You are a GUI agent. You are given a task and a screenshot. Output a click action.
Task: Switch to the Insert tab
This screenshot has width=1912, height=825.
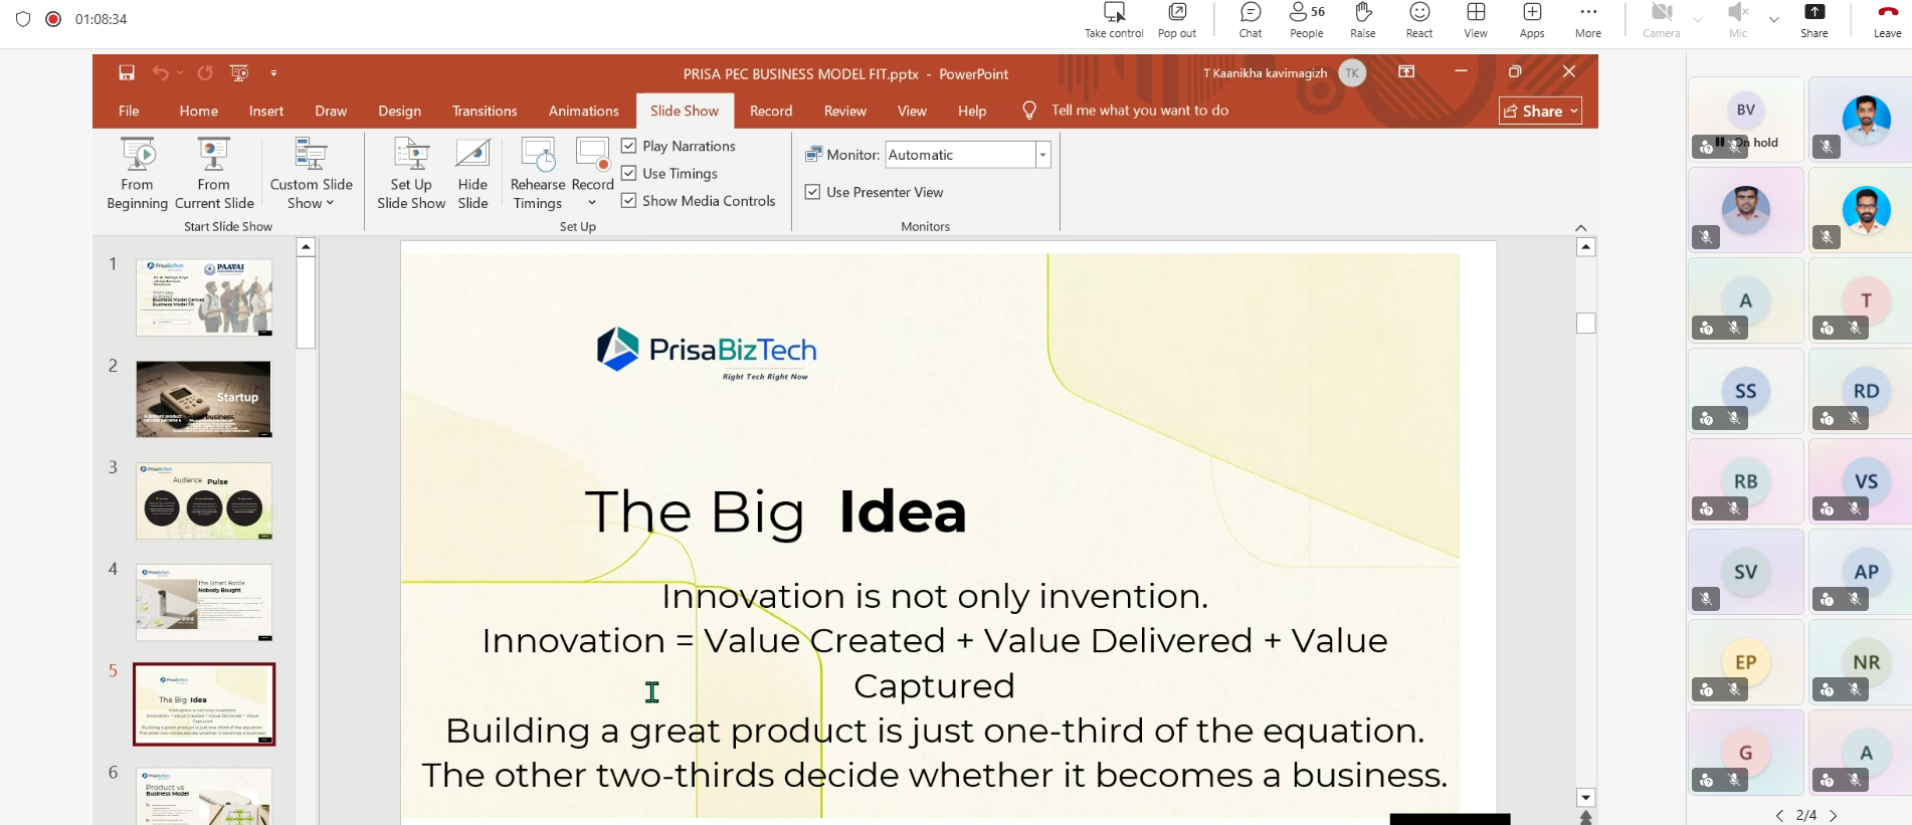tap(266, 111)
